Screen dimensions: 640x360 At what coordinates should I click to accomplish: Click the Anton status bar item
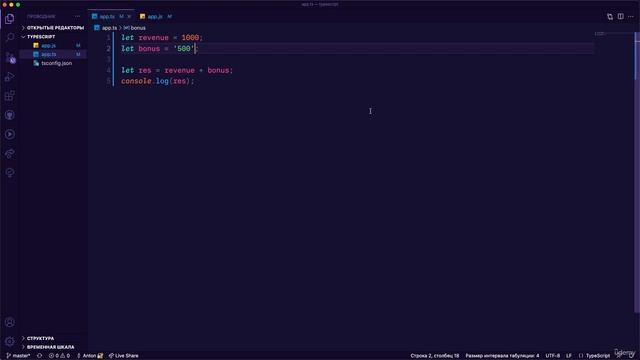click(90, 356)
